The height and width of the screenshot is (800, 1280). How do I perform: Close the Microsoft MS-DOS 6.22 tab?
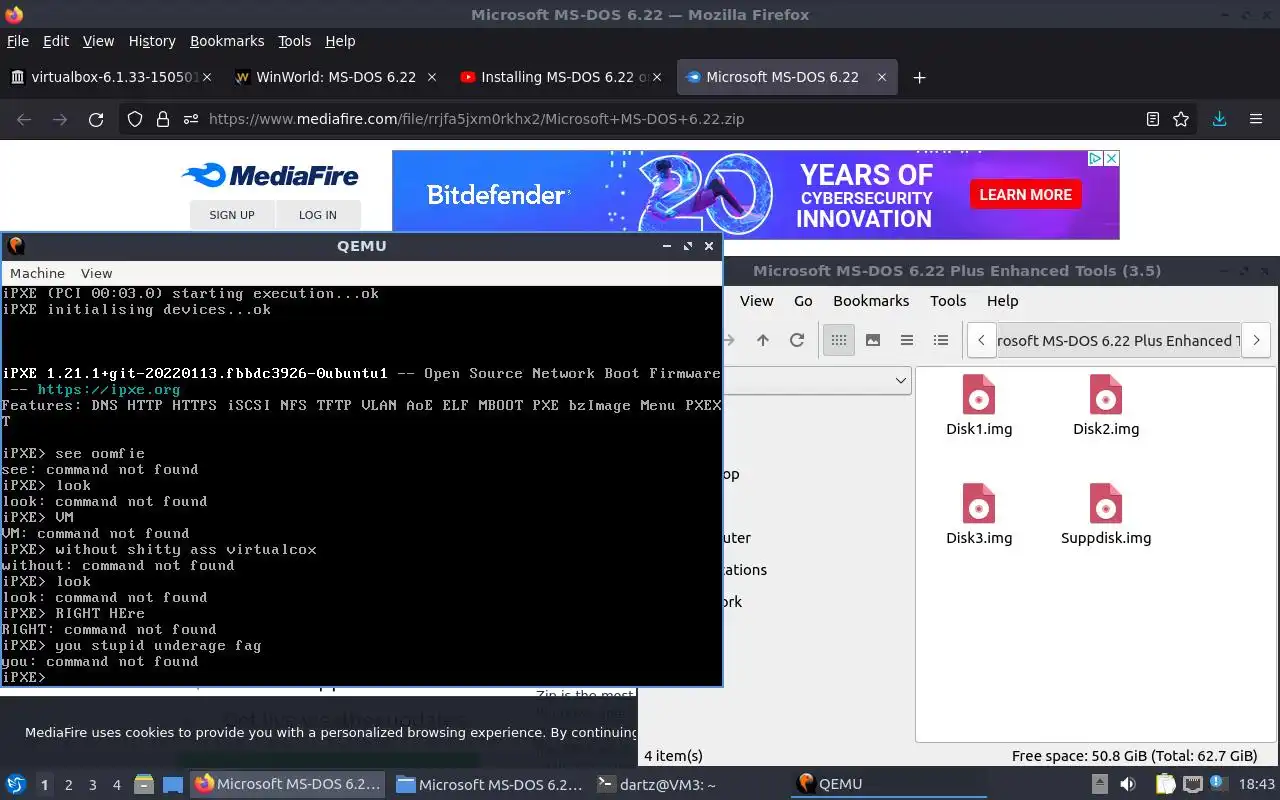(882, 77)
